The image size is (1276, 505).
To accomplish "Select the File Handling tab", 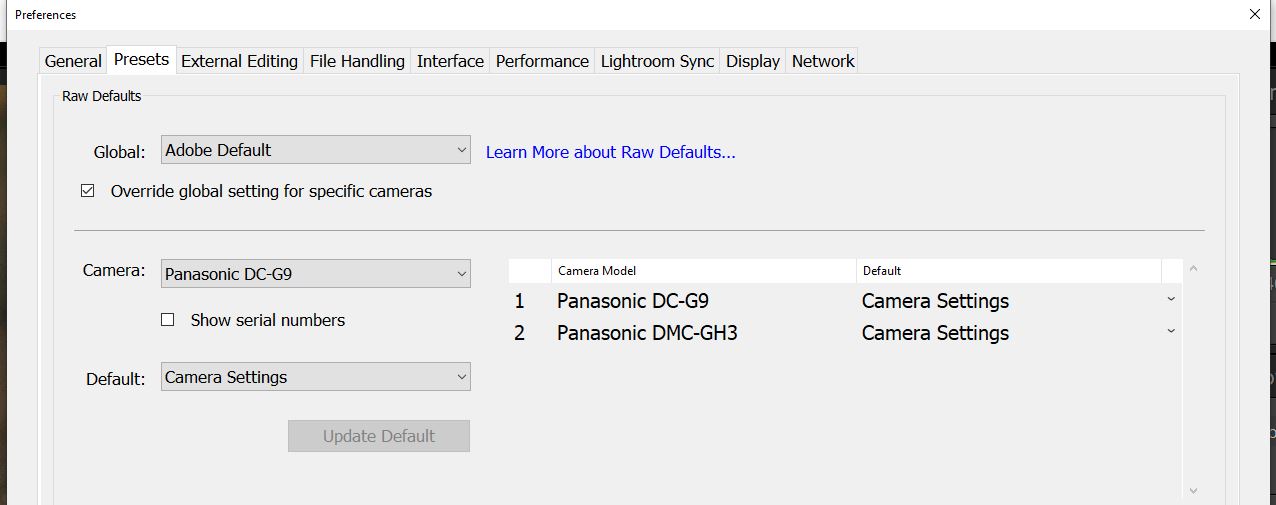I will pos(357,61).
